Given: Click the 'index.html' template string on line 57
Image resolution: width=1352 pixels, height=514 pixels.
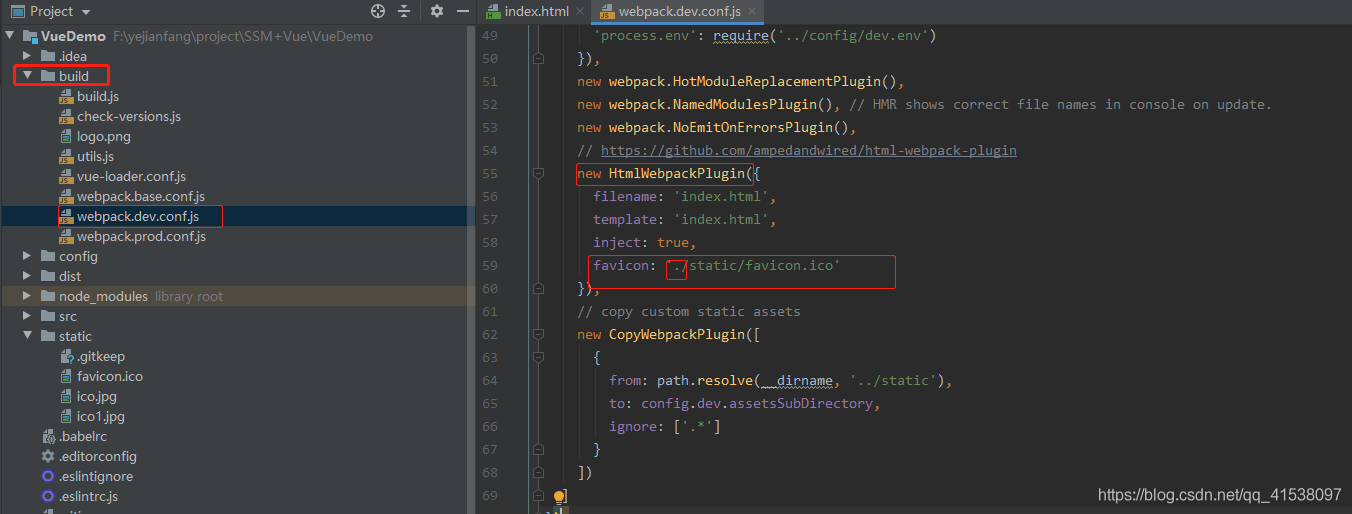Looking at the screenshot, I should point(724,219).
